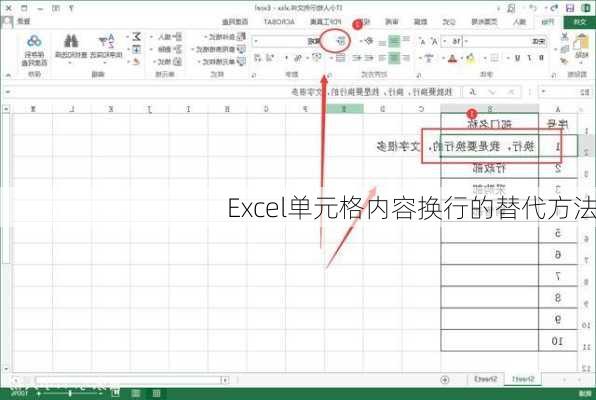The height and width of the screenshot is (400, 596).
Task: Click the 格式 Format cells button
Action: point(167,61)
